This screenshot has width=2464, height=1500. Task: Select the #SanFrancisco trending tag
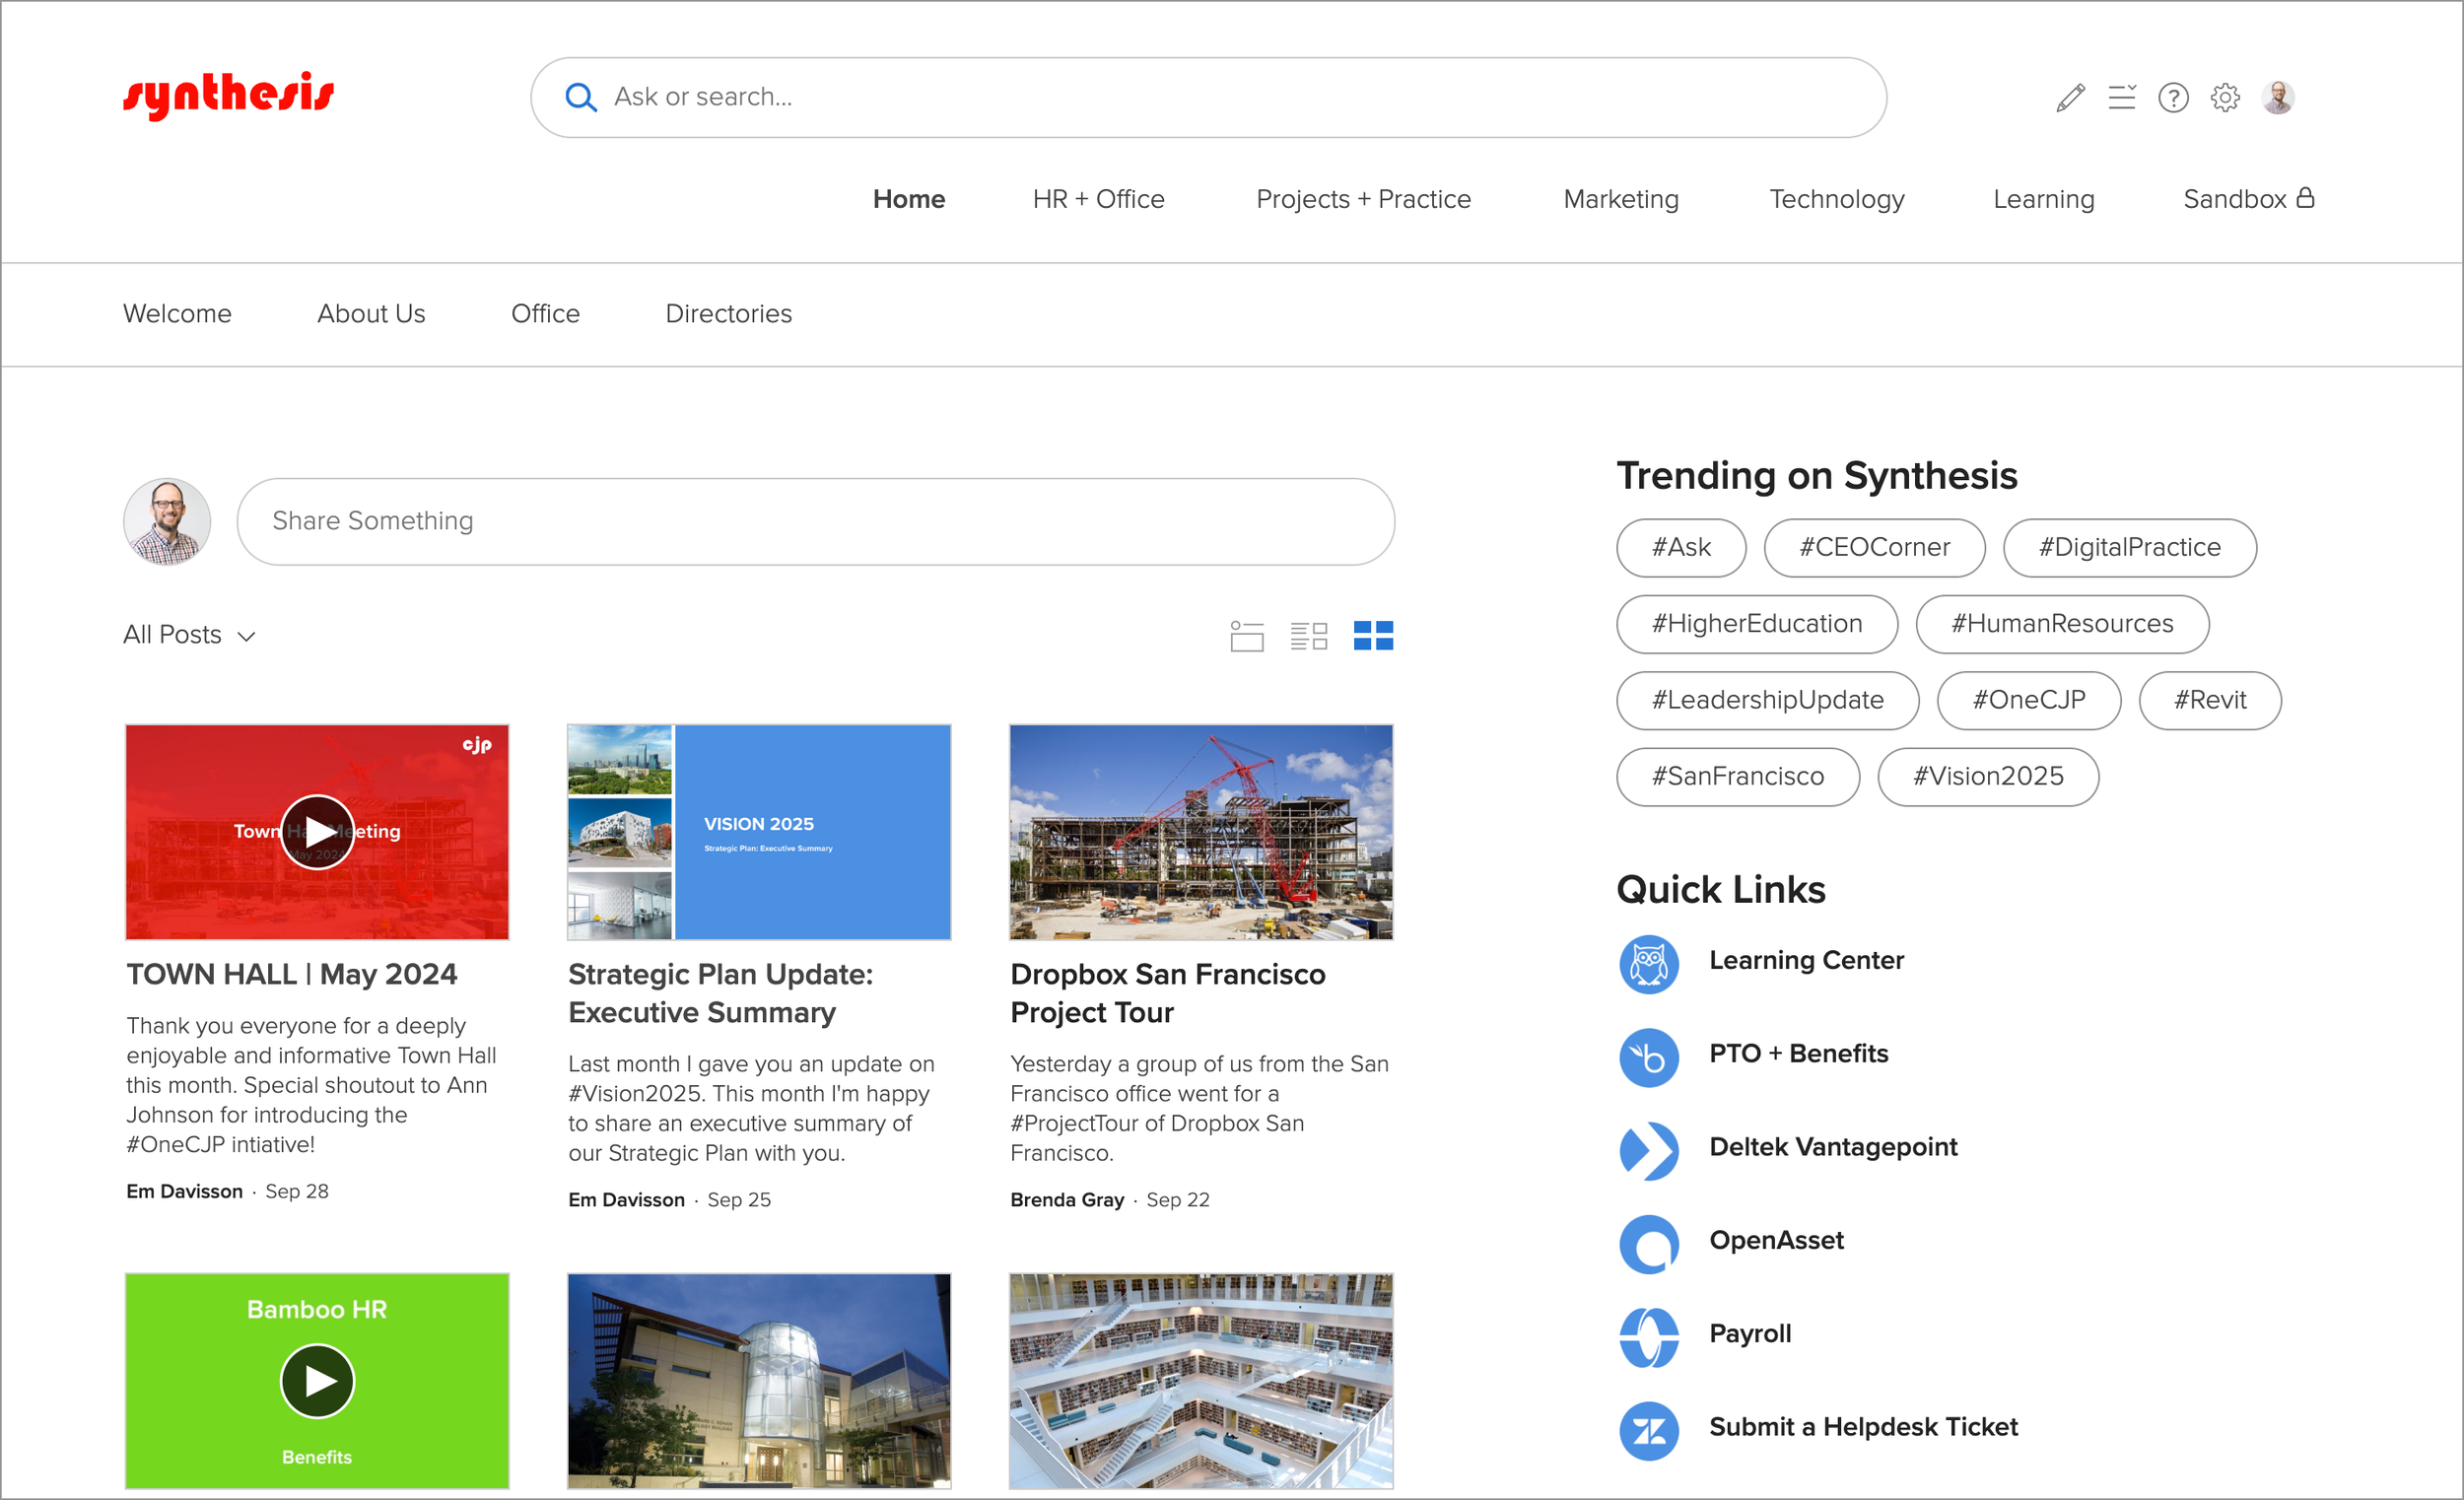pyautogui.click(x=1737, y=776)
